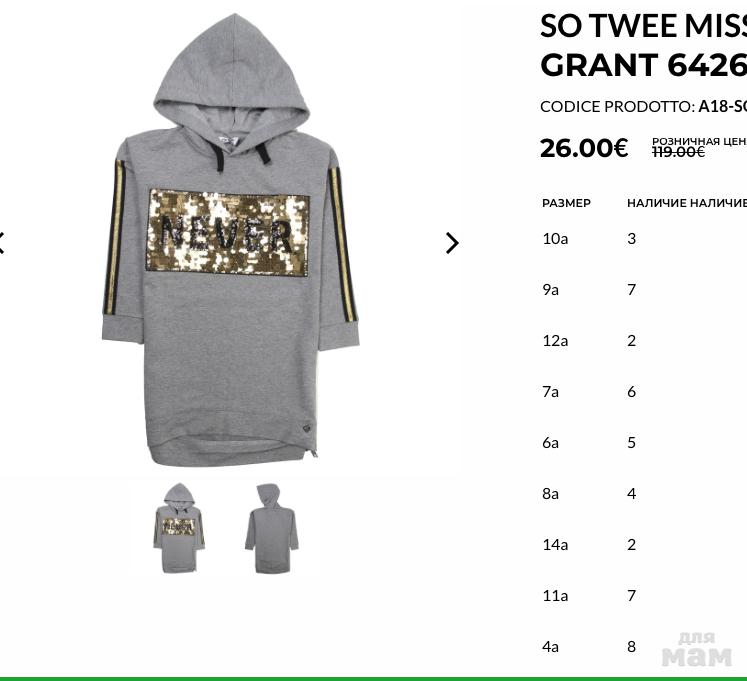This screenshot has height=681, width=747.
Task: Select size 9a row
Action: [644, 289]
